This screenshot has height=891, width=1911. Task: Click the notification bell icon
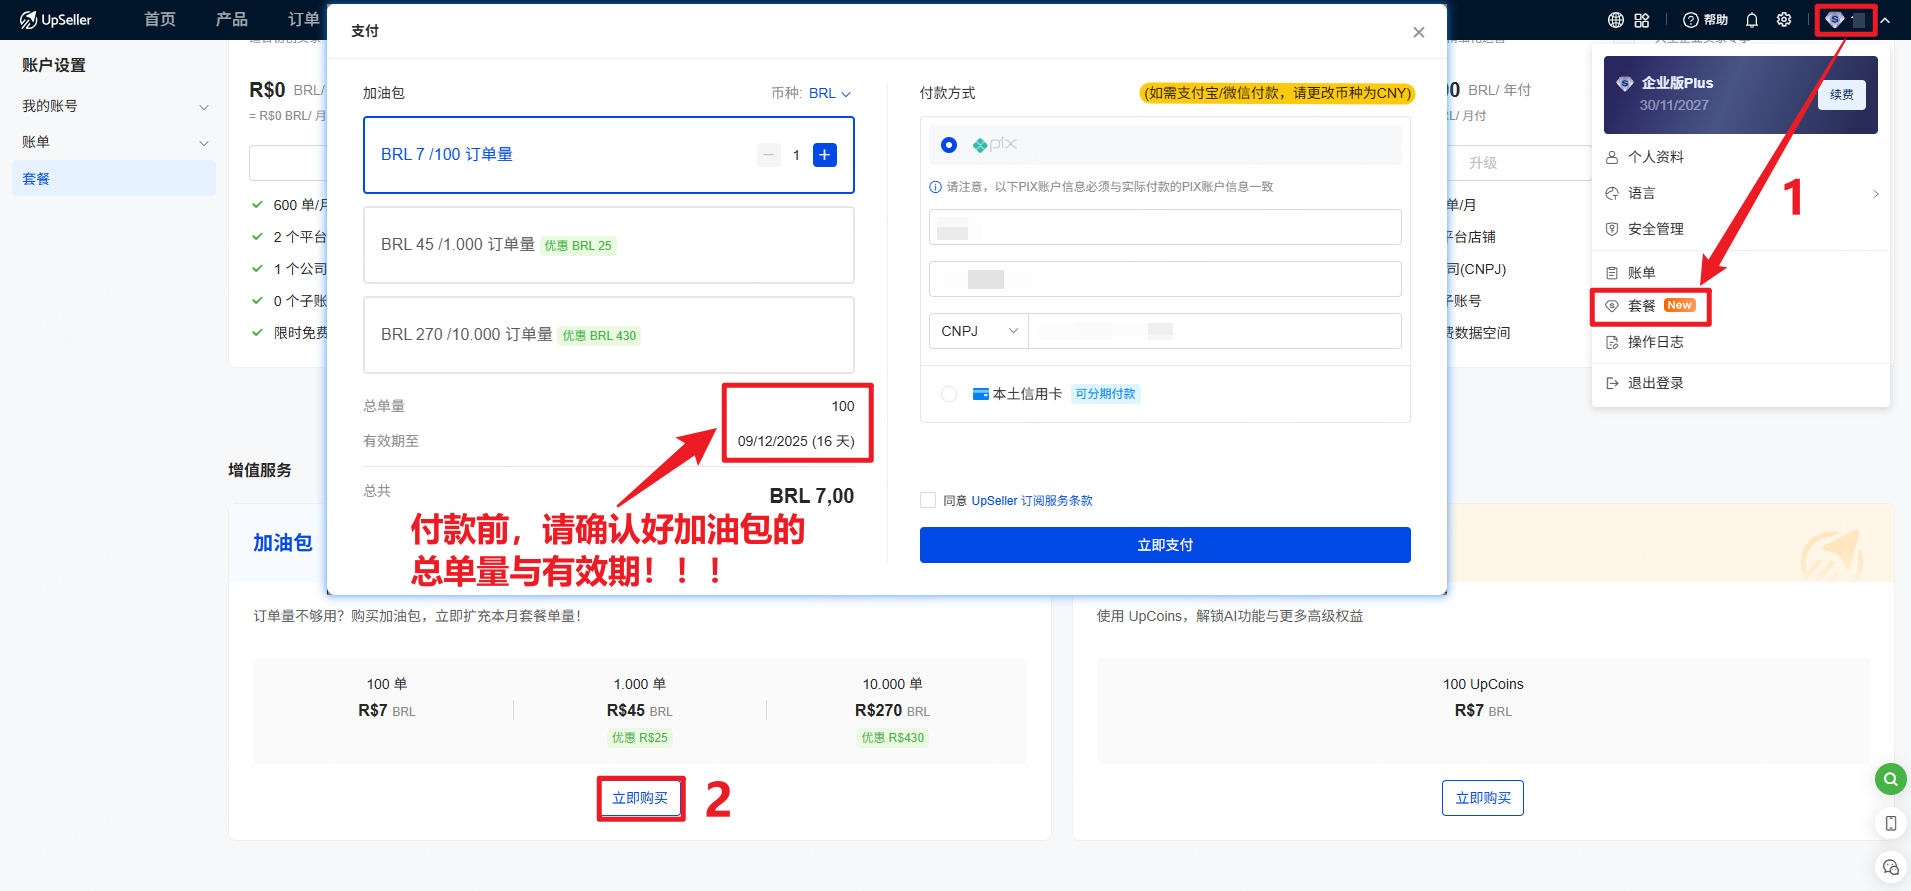tap(1752, 20)
